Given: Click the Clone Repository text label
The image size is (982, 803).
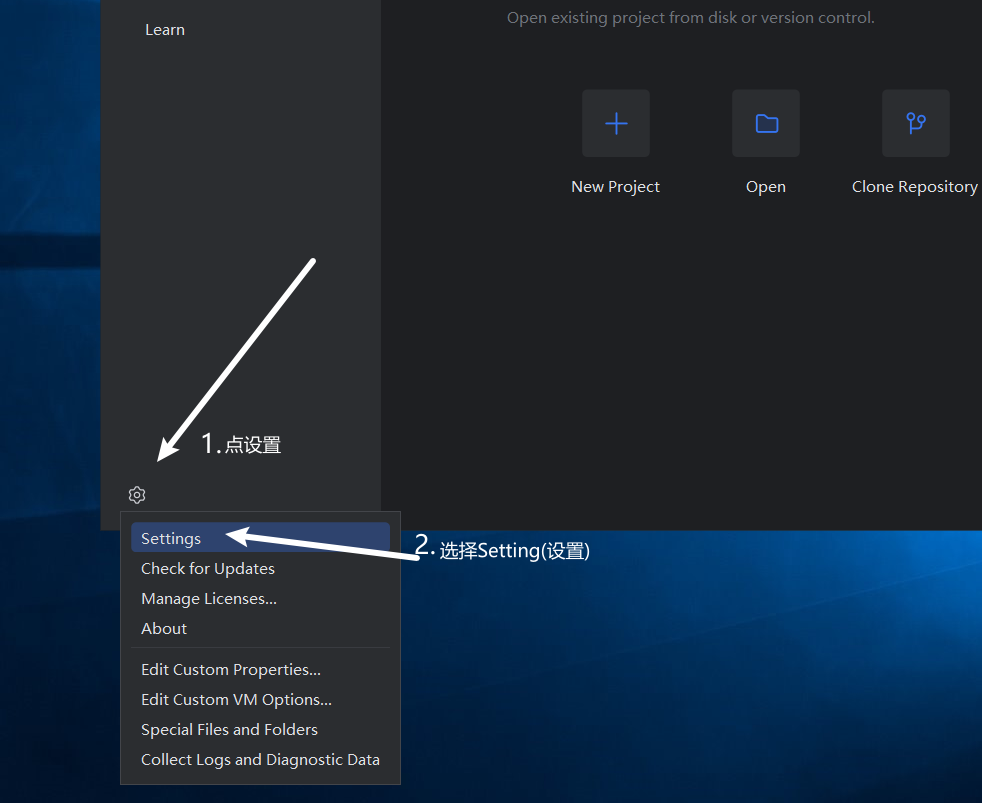Looking at the screenshot, I should (914, 187).
